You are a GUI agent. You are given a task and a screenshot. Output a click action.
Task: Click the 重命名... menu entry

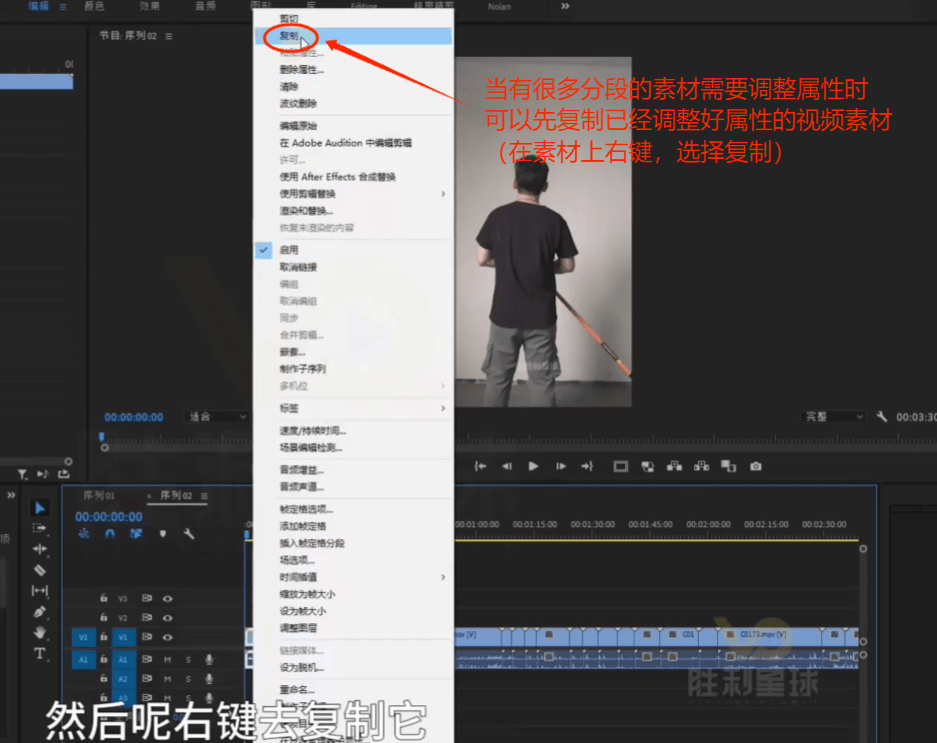coord(297,690)
